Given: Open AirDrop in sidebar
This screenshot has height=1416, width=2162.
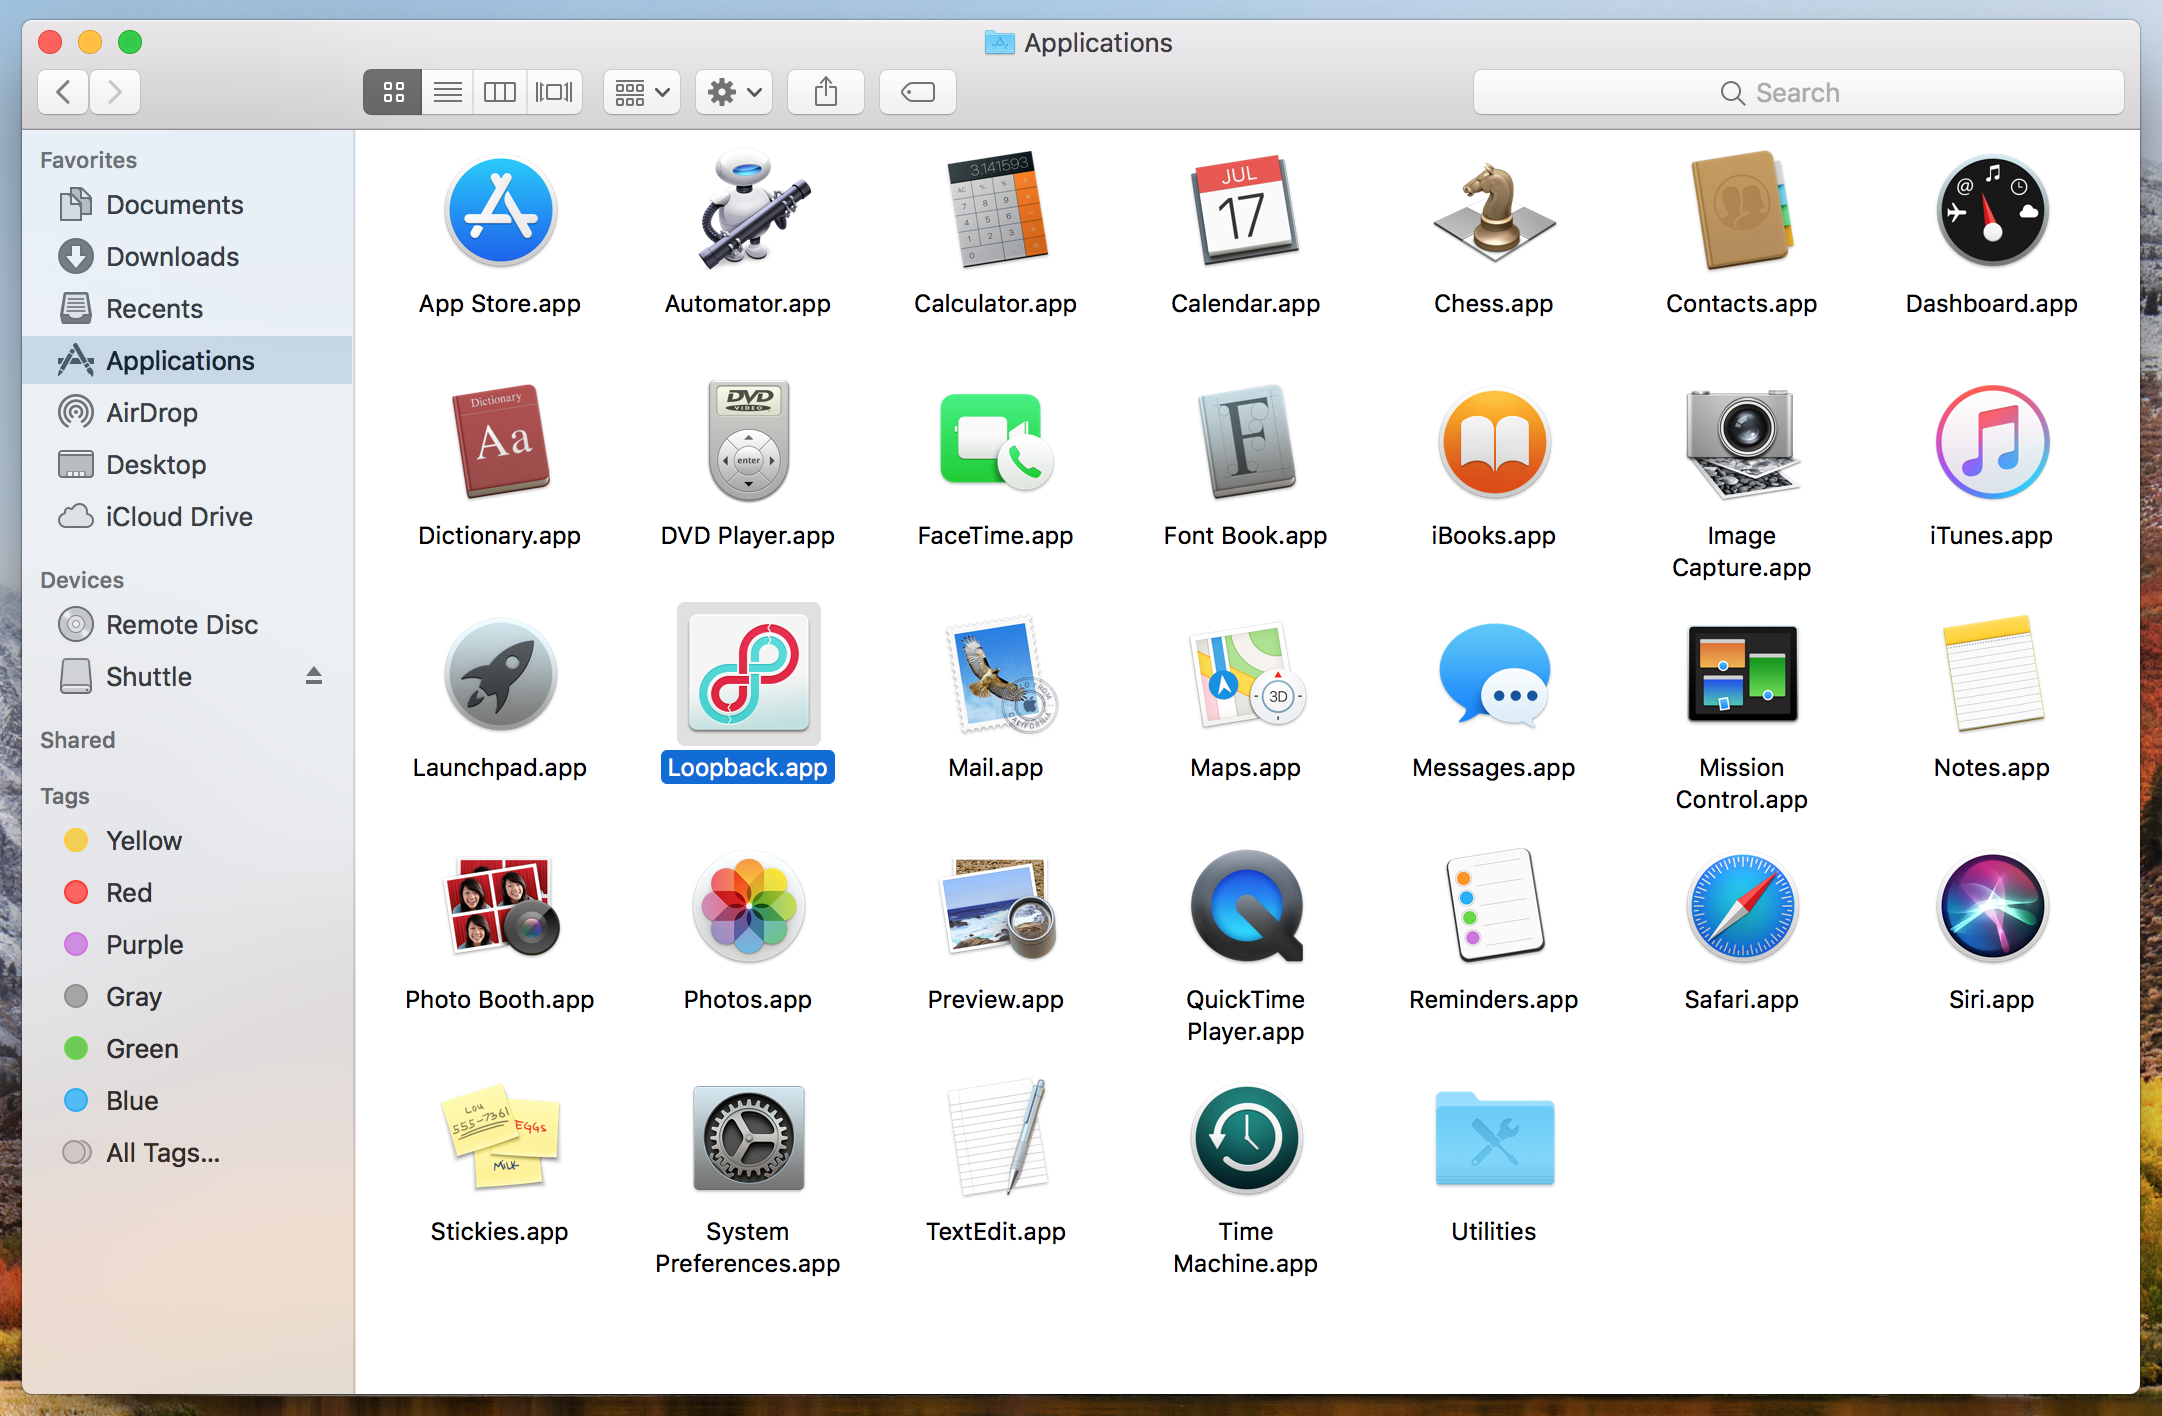Looking at the screenshot, I should click(188, 412).
